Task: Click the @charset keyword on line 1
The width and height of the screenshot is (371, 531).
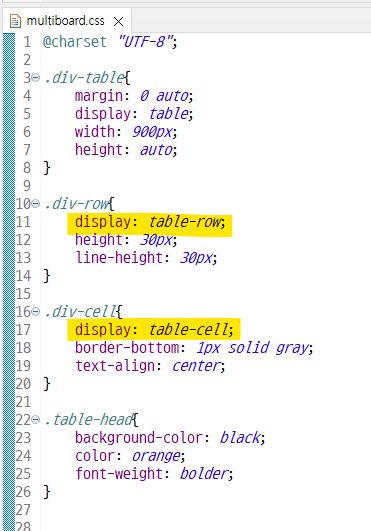Action: (74, 42)
